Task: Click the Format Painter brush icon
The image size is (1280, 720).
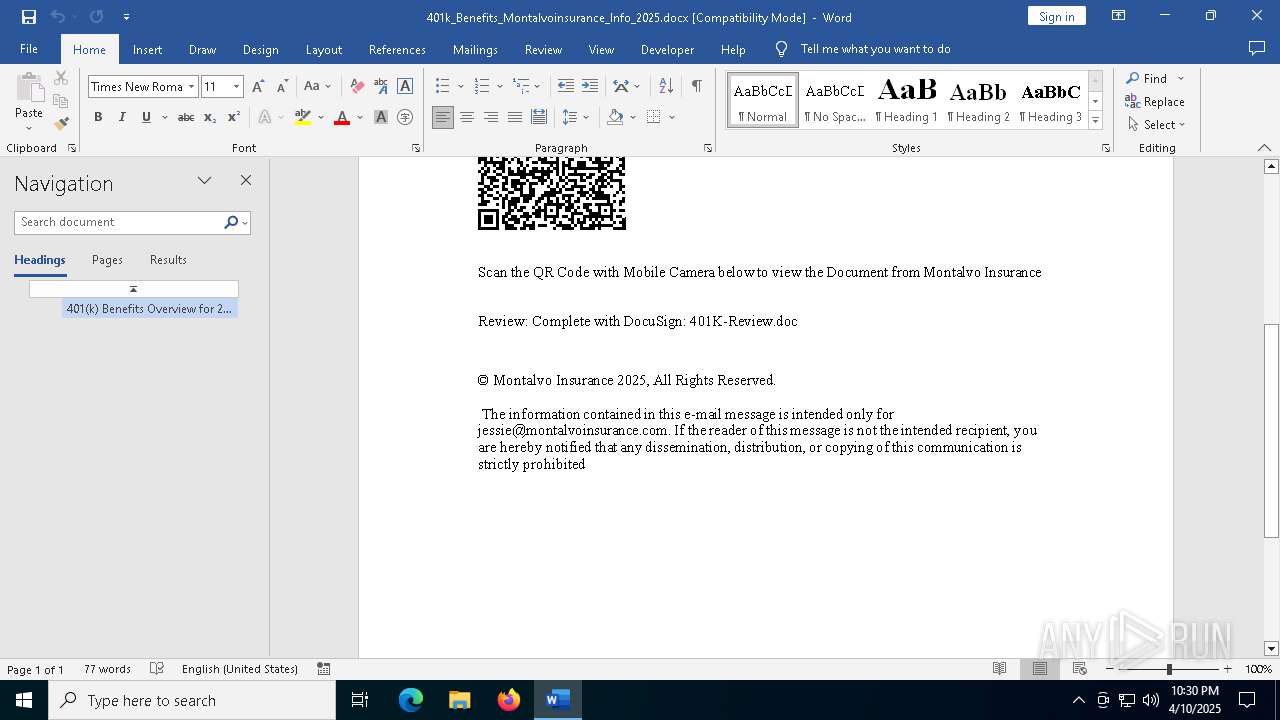Action: pyautogui.click(x=61, y=124)
